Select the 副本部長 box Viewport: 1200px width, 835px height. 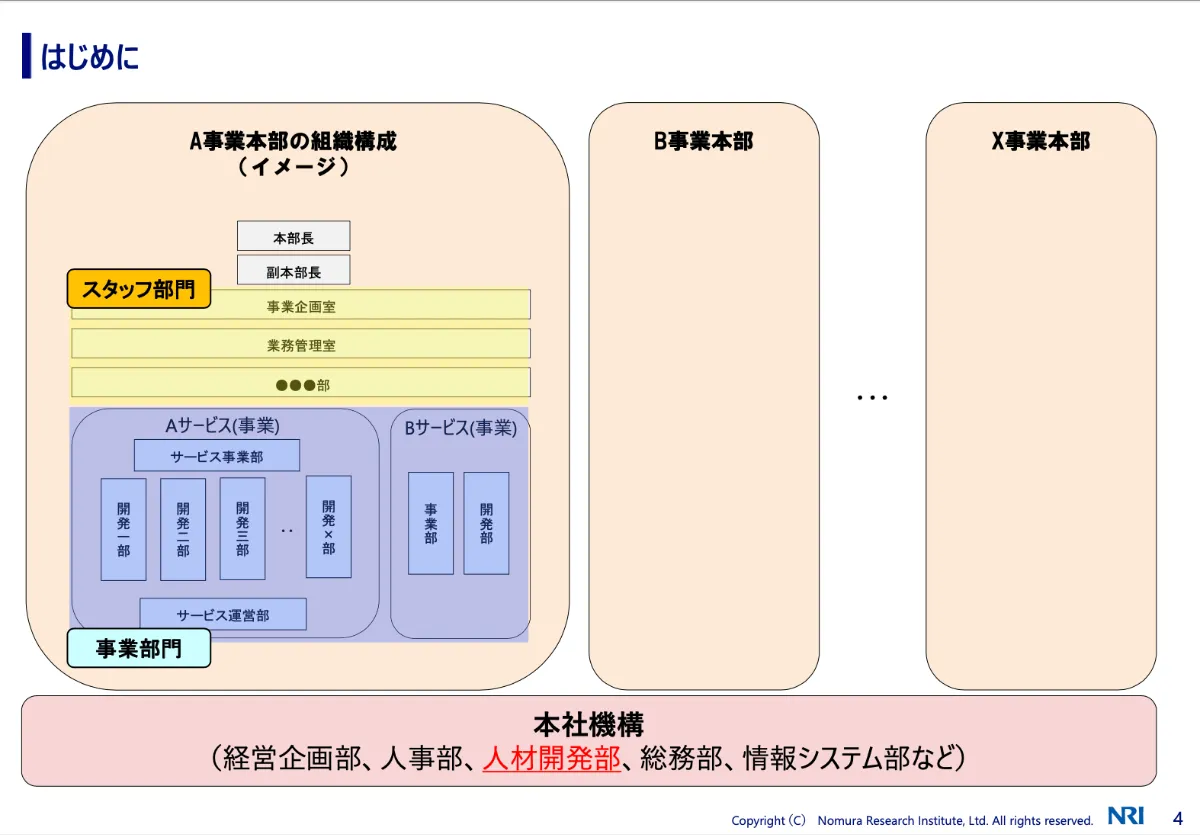(x=292, y=269)
